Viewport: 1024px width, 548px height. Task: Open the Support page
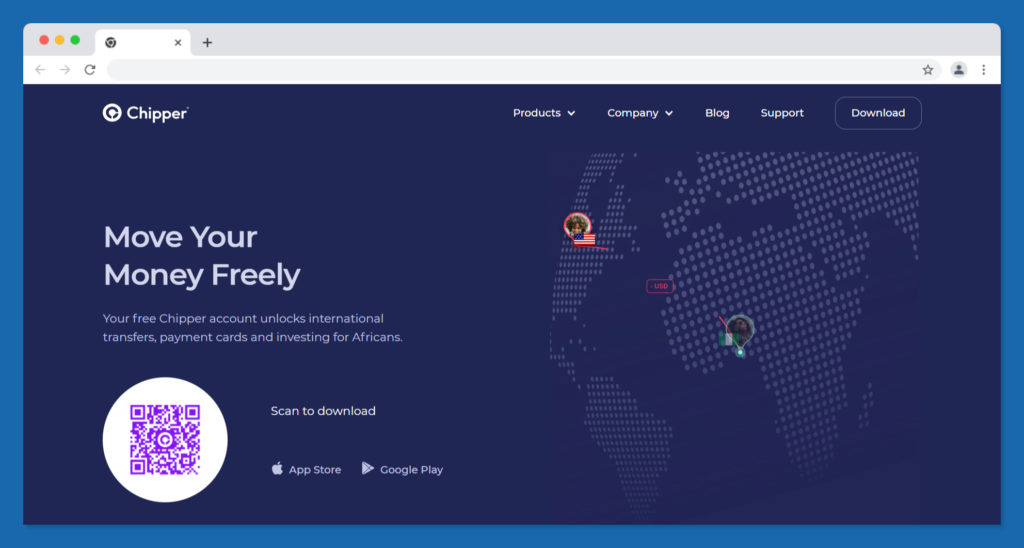pyautogui.click(x=782, y=113)
